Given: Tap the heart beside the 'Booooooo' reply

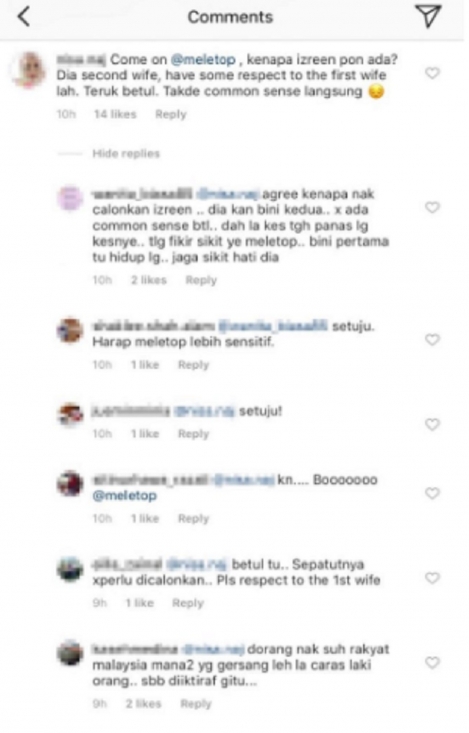Looking at the screenshot, I should tap(433, 493).
